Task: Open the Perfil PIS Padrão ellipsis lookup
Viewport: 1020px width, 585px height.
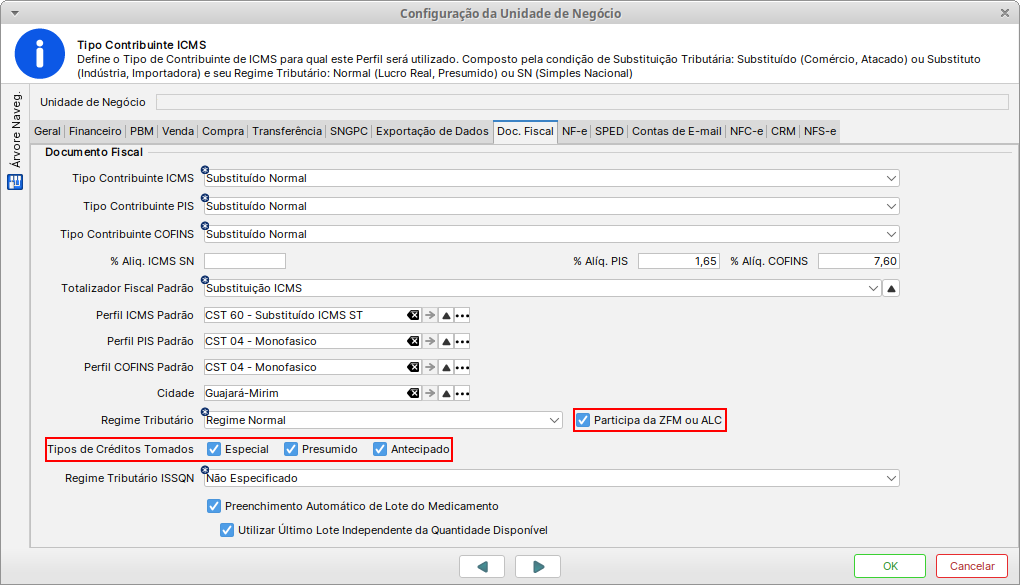Action: click(461, 341)
